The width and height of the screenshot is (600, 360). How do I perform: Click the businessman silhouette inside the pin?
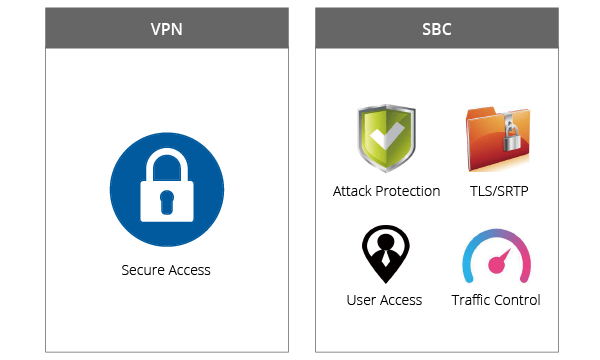click(x=386, y=250)
